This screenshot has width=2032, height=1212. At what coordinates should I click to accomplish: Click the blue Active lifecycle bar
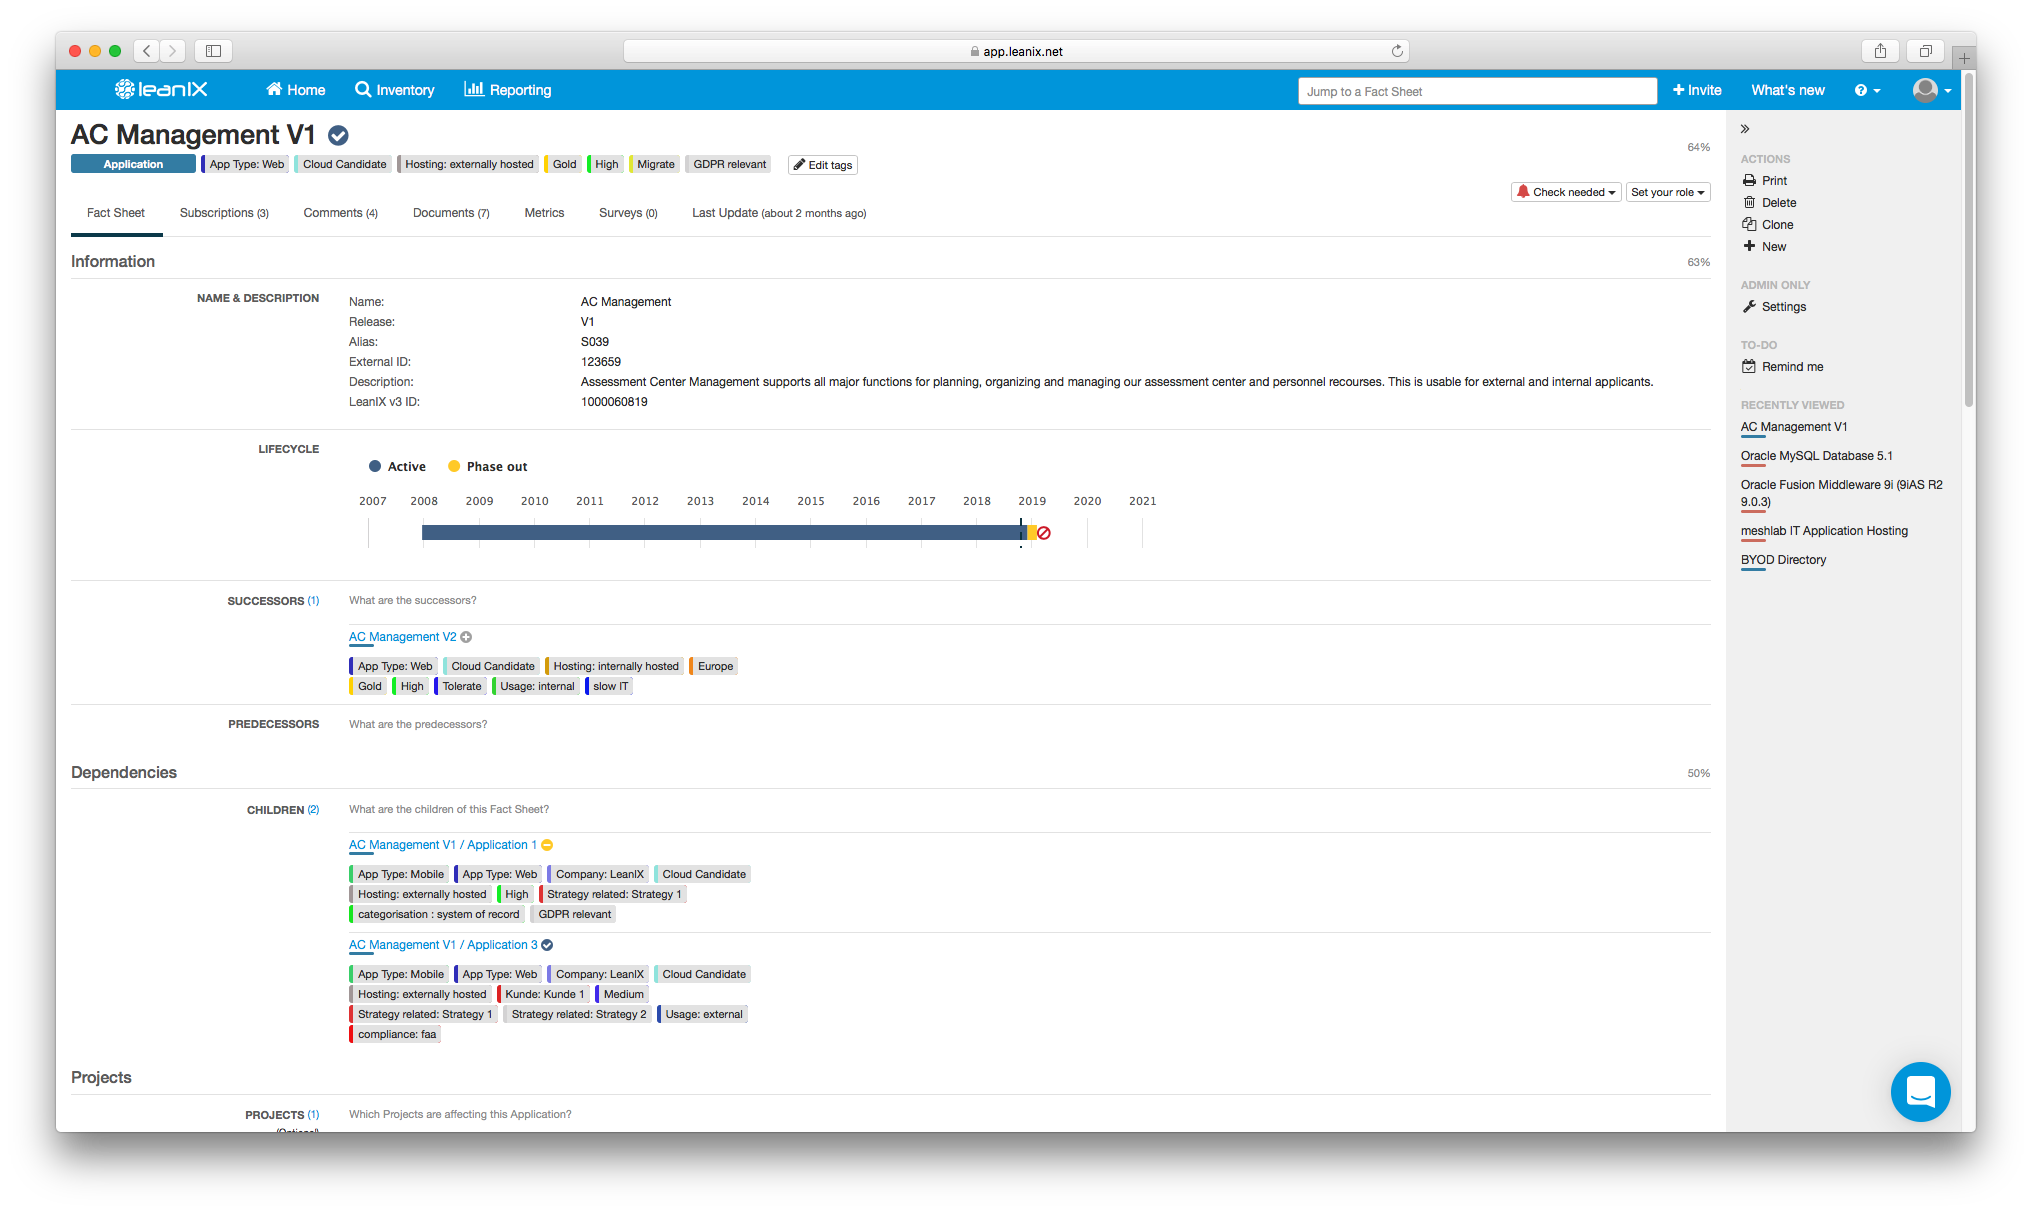[x=724, y=533]
